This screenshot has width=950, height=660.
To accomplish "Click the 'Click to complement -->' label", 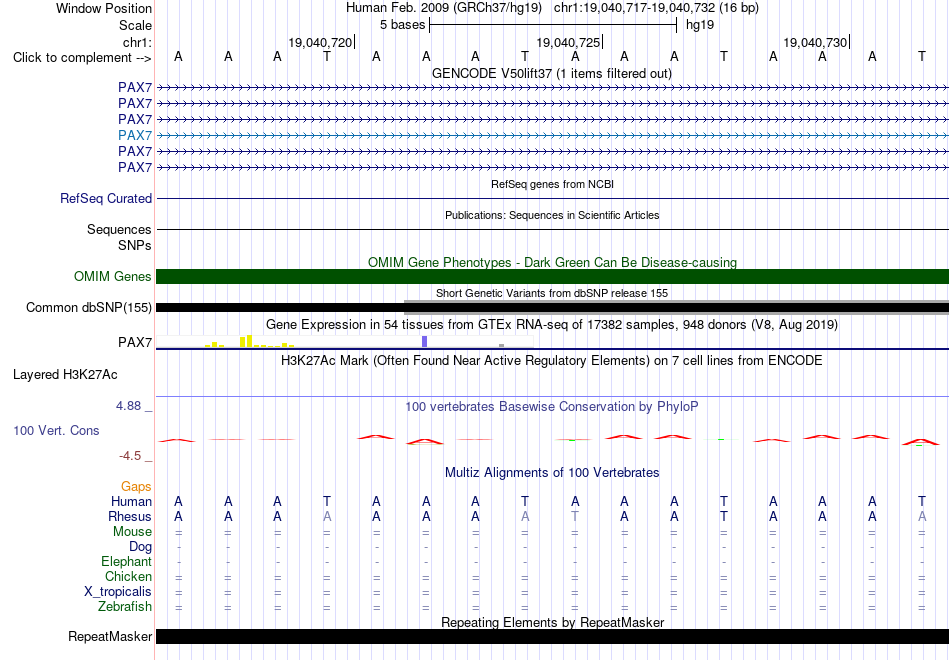I will click(x=82, y=58).
